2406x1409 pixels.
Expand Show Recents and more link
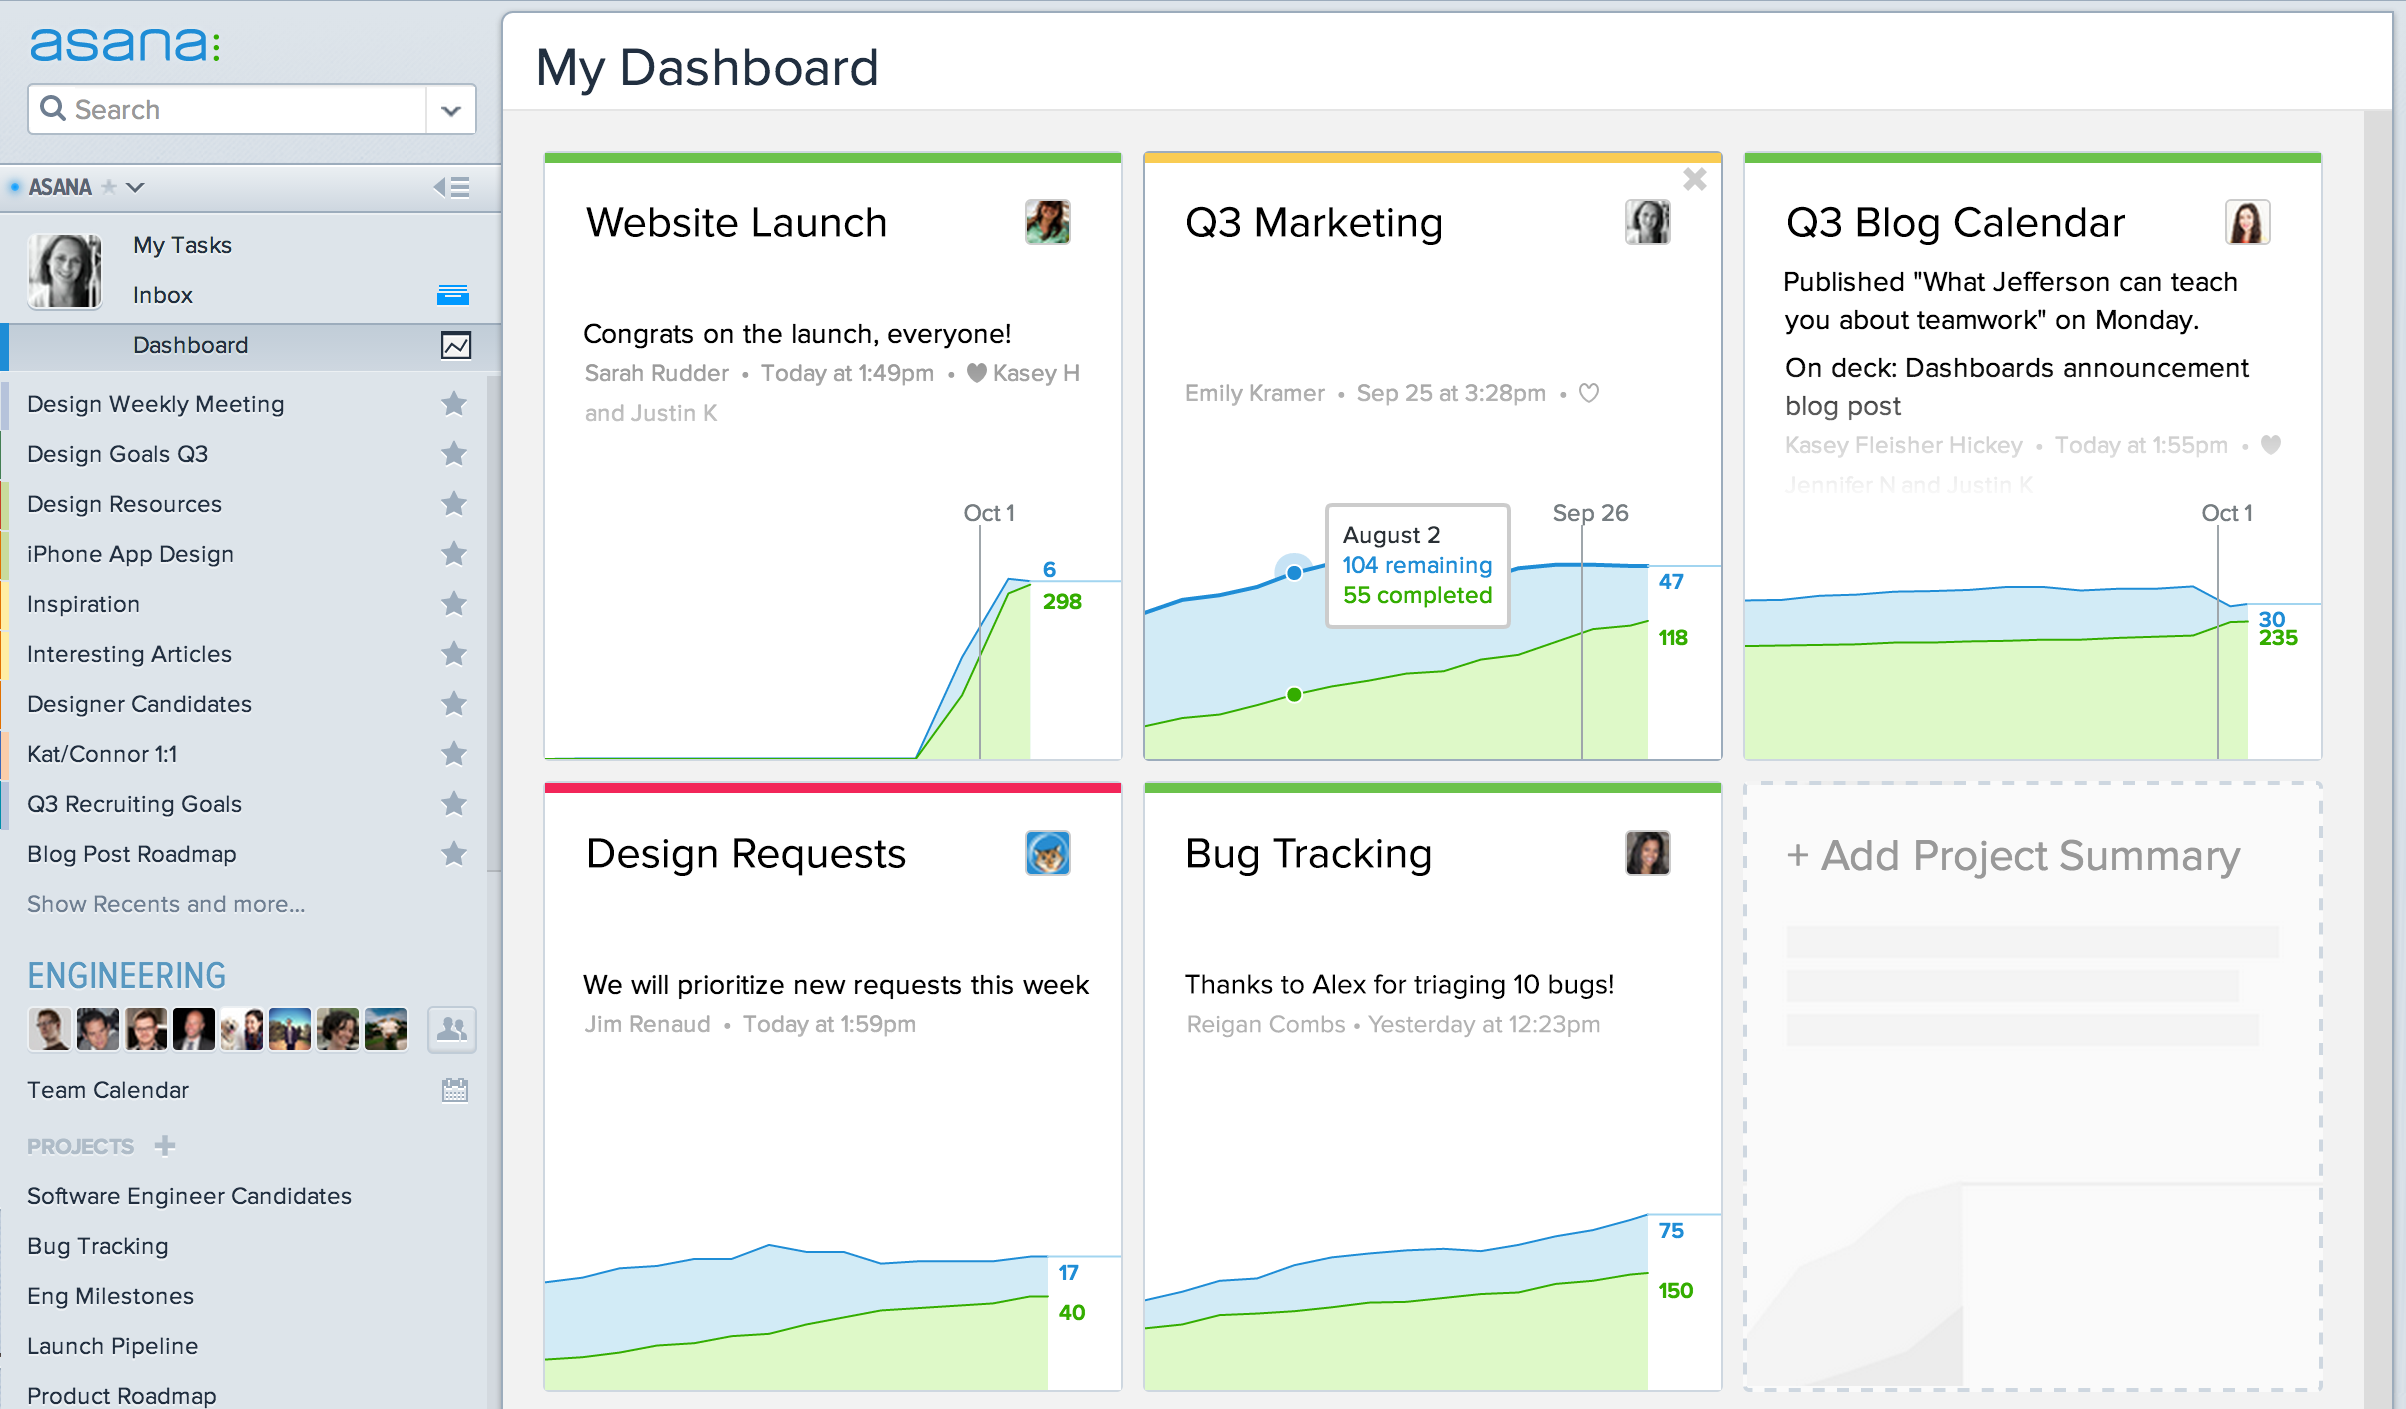[166, 904]
